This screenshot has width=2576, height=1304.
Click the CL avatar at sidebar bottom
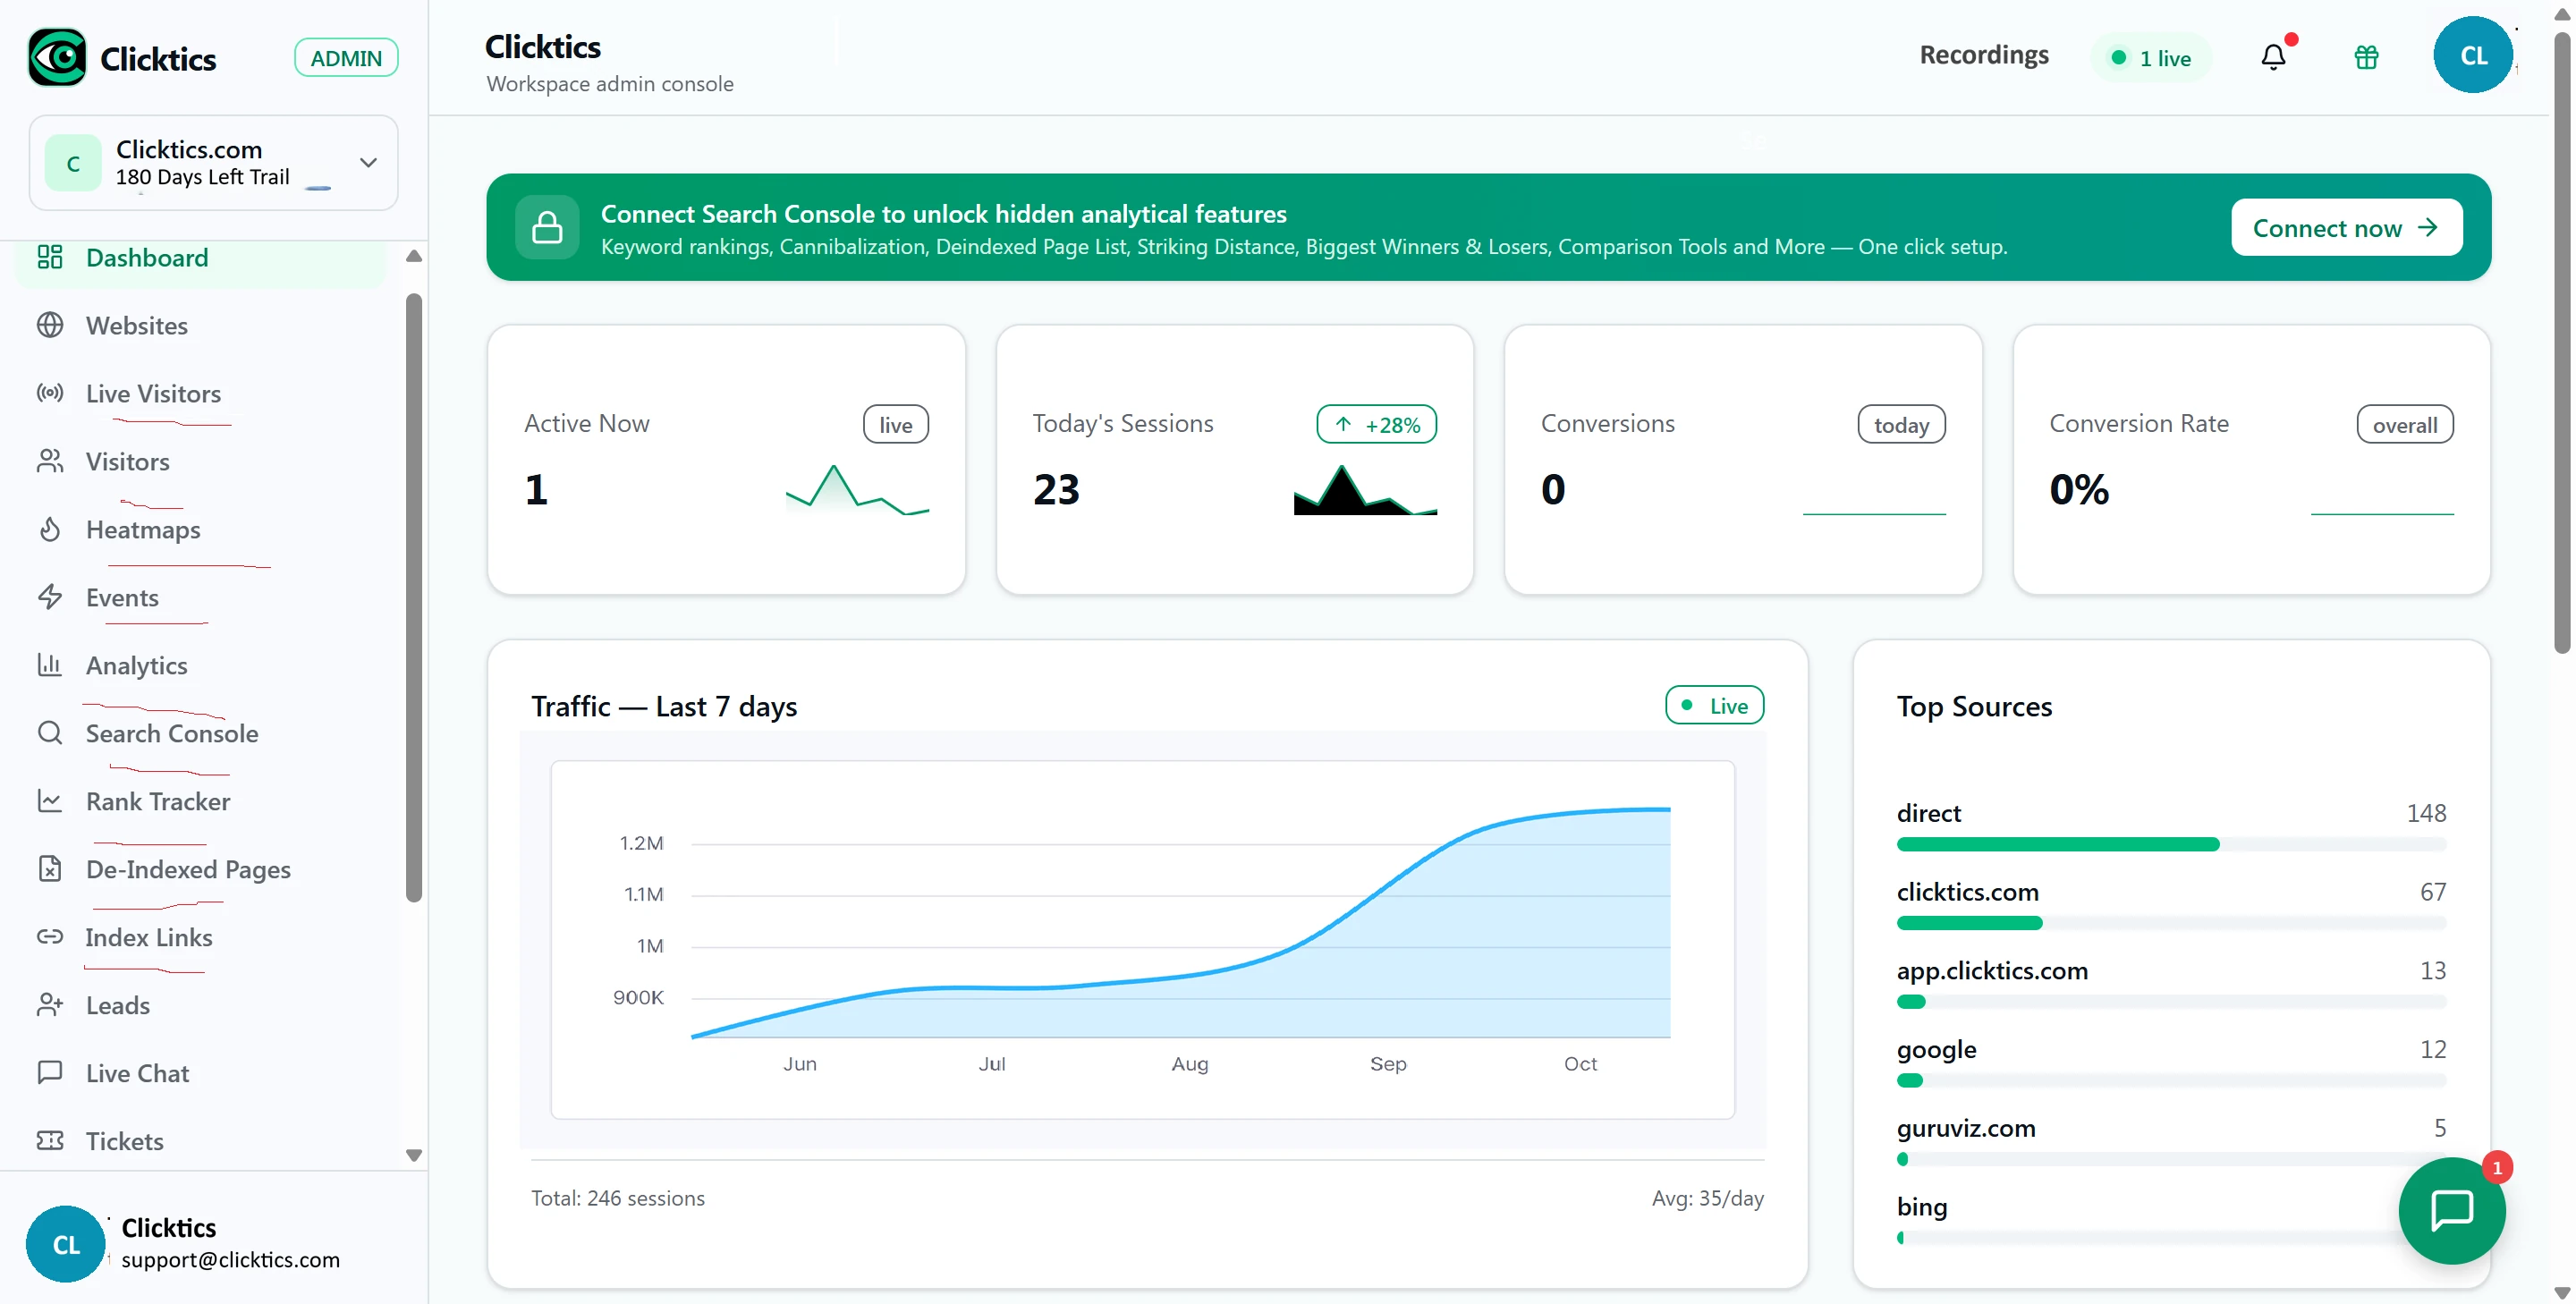[x=66, y=1245]
